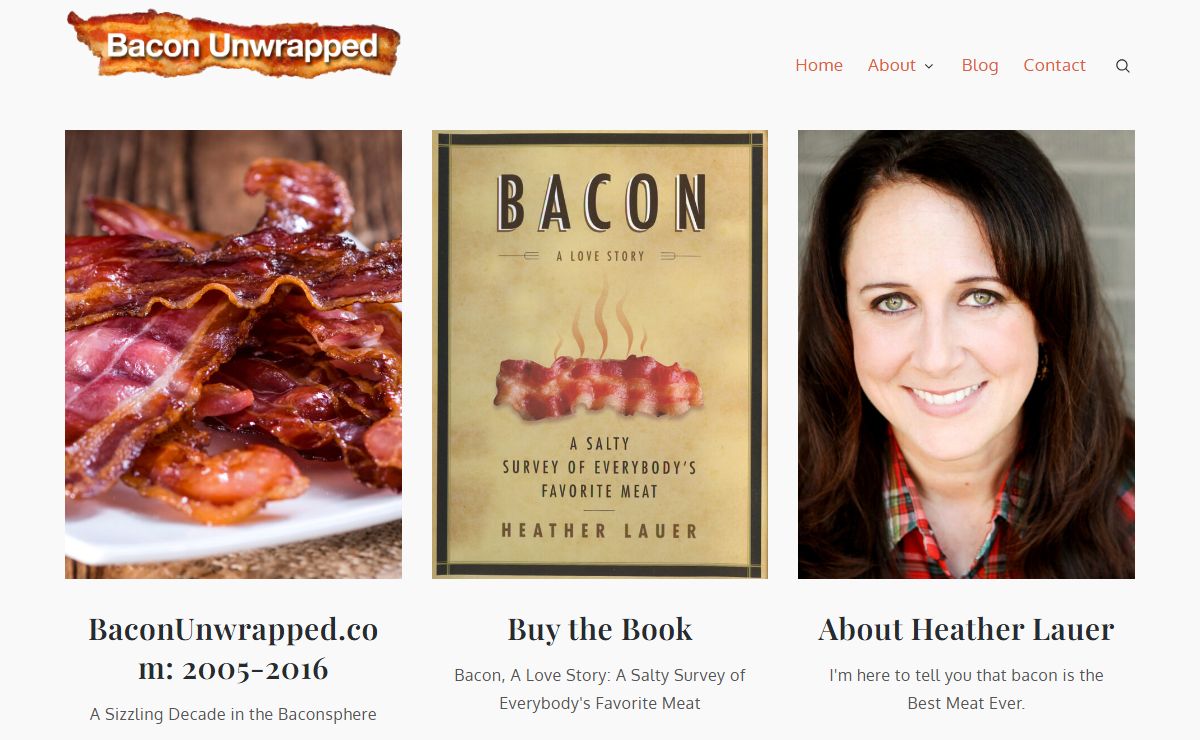
Task: Open the About menu item
Action: (891, 65)
